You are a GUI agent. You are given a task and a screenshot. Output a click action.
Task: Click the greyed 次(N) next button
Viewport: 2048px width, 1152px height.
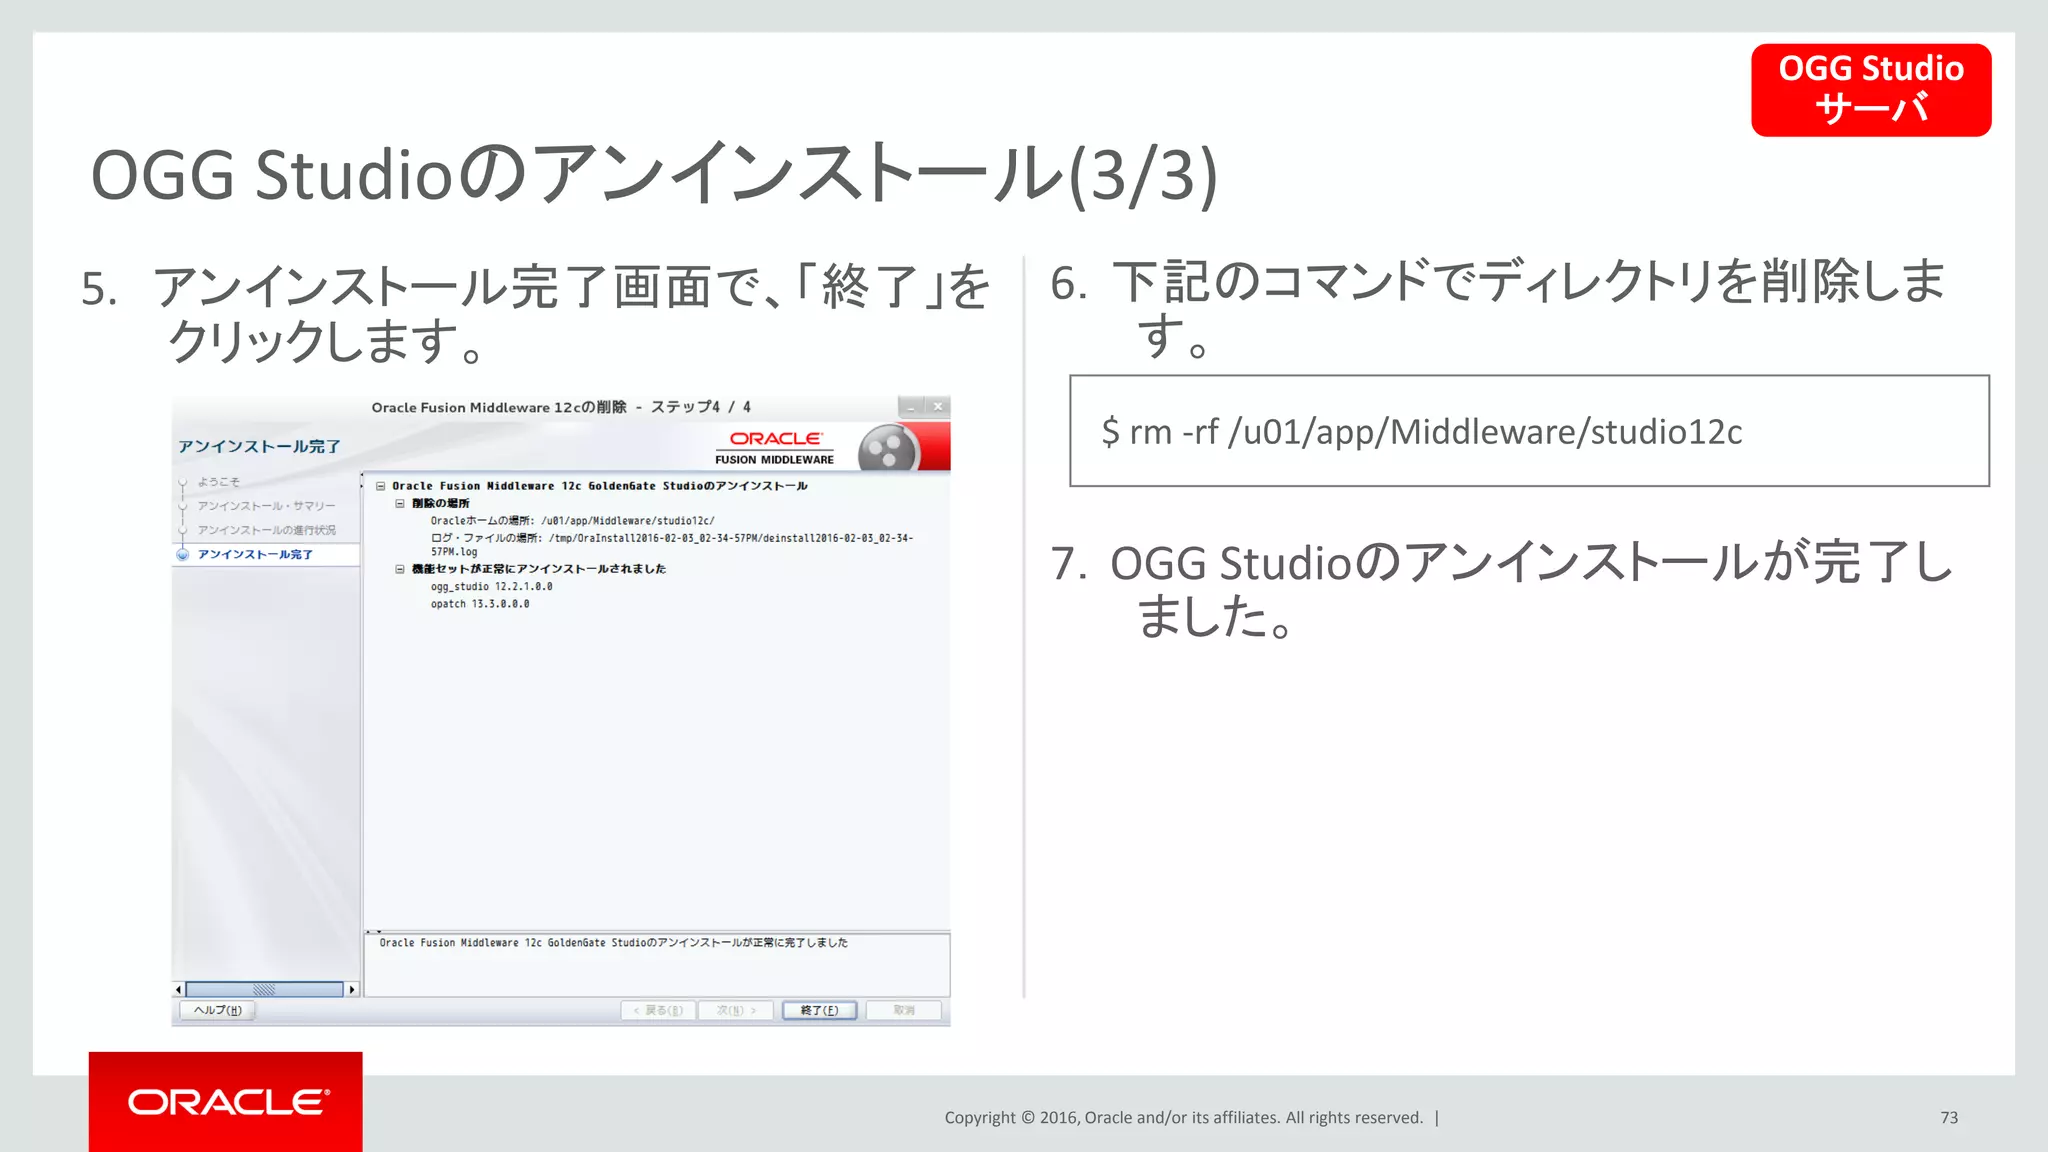[736, 1010]
